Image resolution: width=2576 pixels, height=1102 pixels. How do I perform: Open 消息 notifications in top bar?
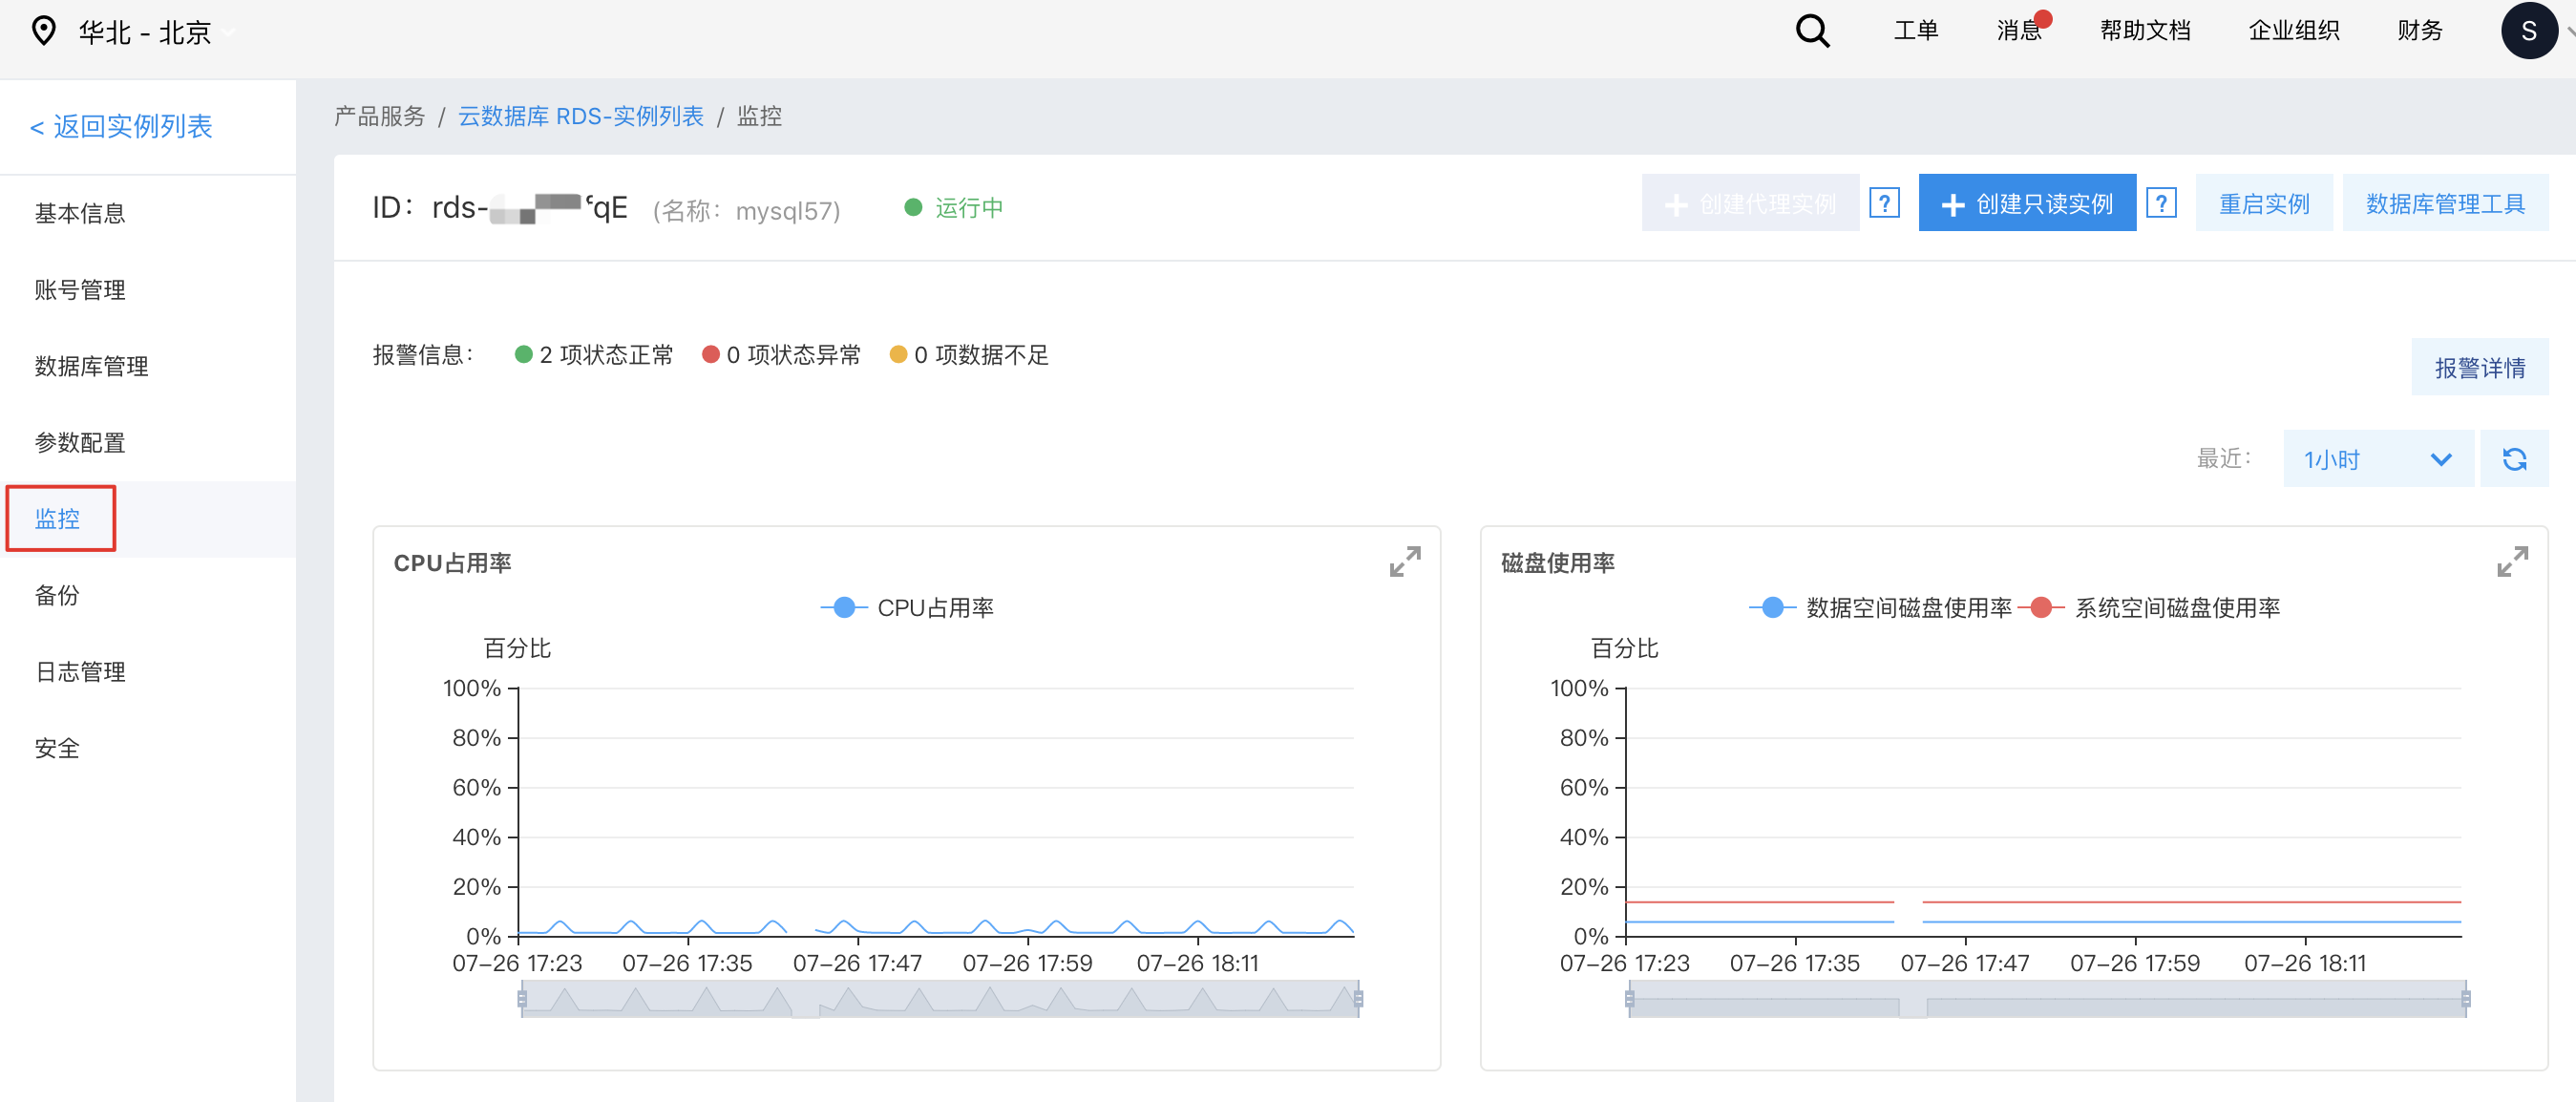point(2018,31)
